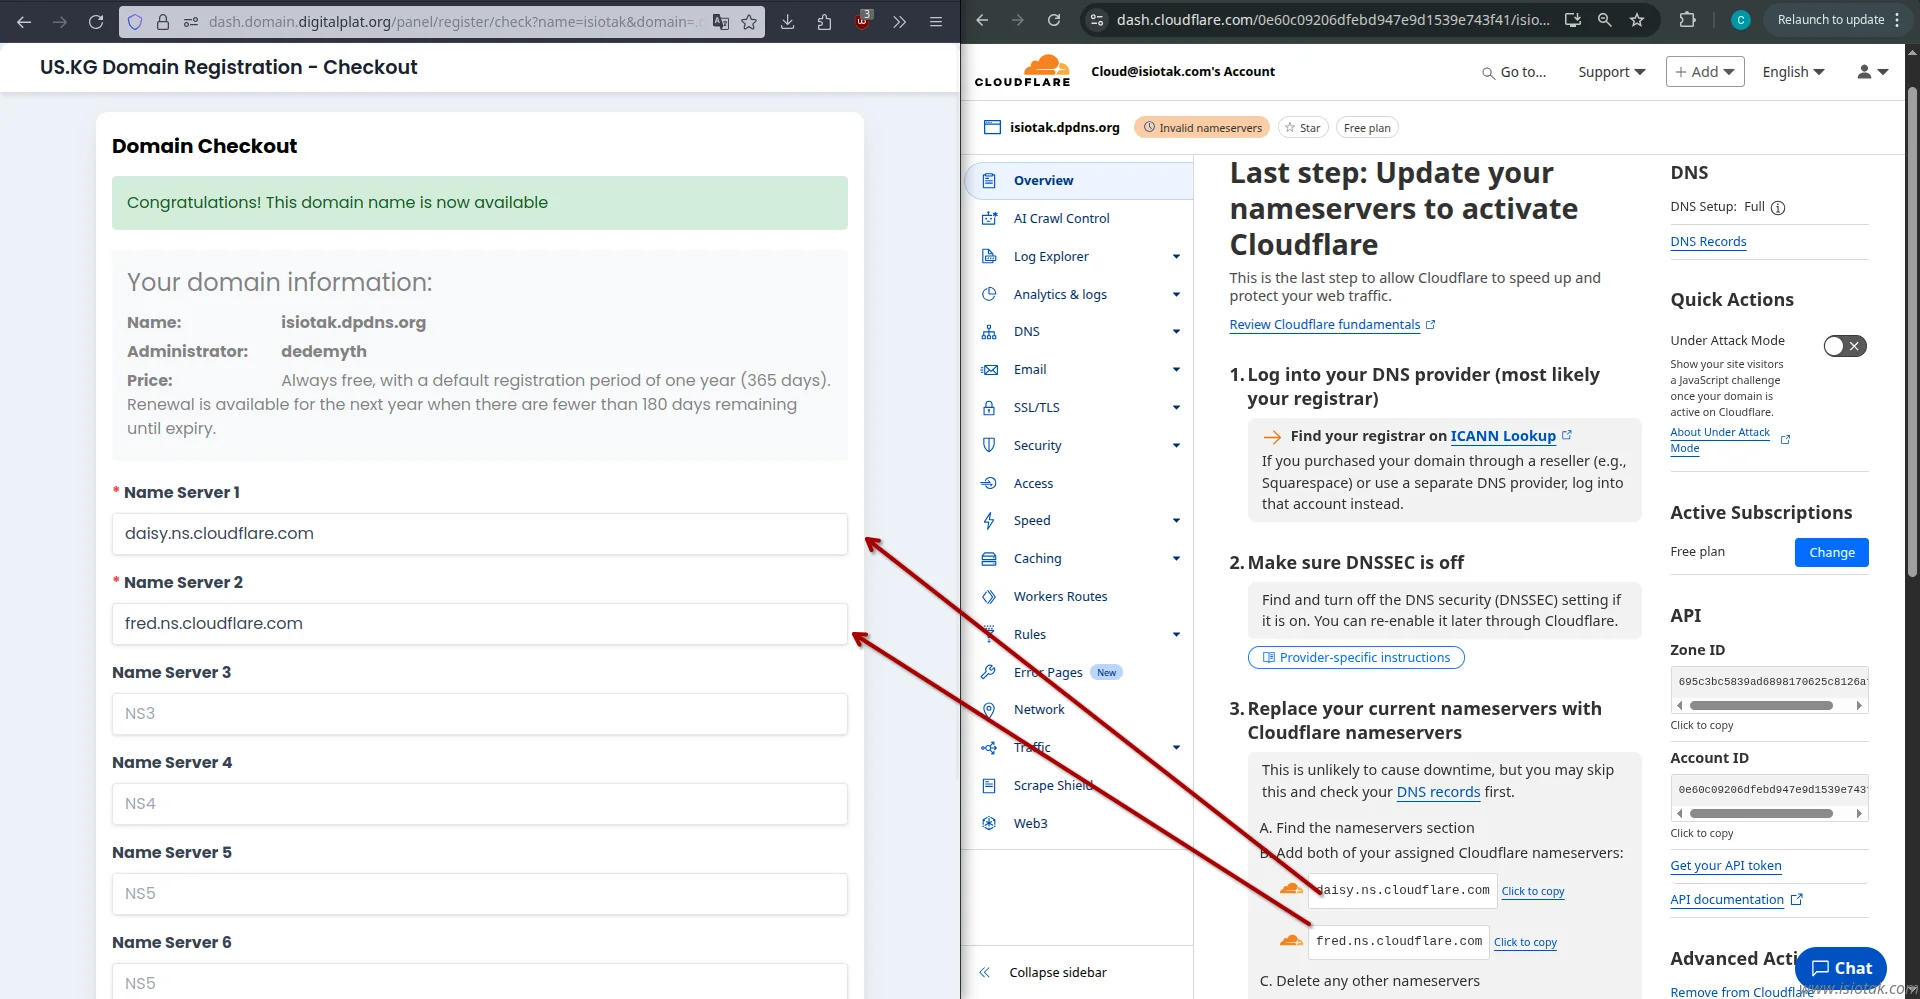Open the Chrome profile avatar
The height and width of the screenshot is (999, 1920).
tap(1741, 20)
